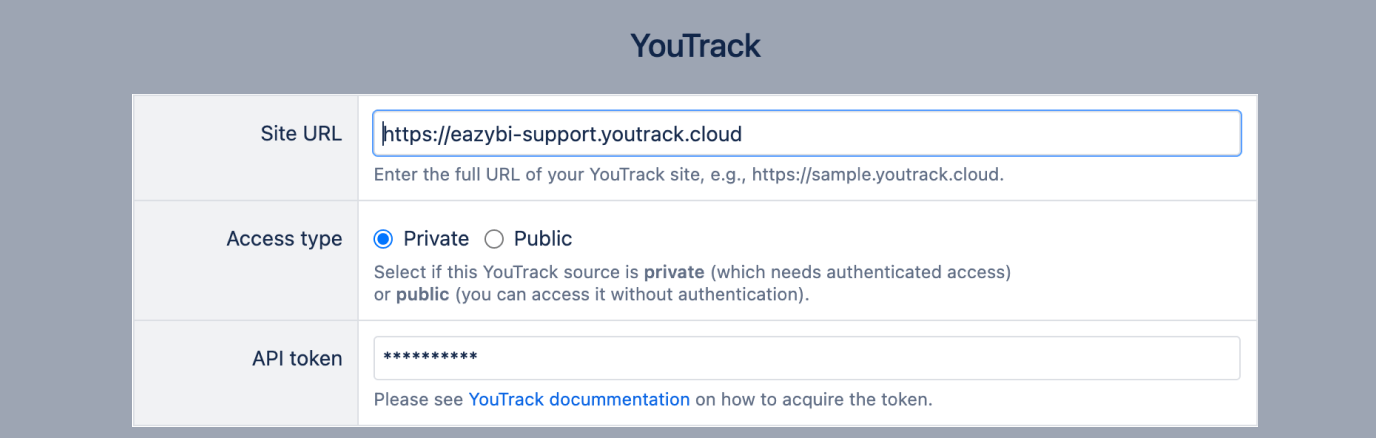Click the Site URL row label

point(300,134)
